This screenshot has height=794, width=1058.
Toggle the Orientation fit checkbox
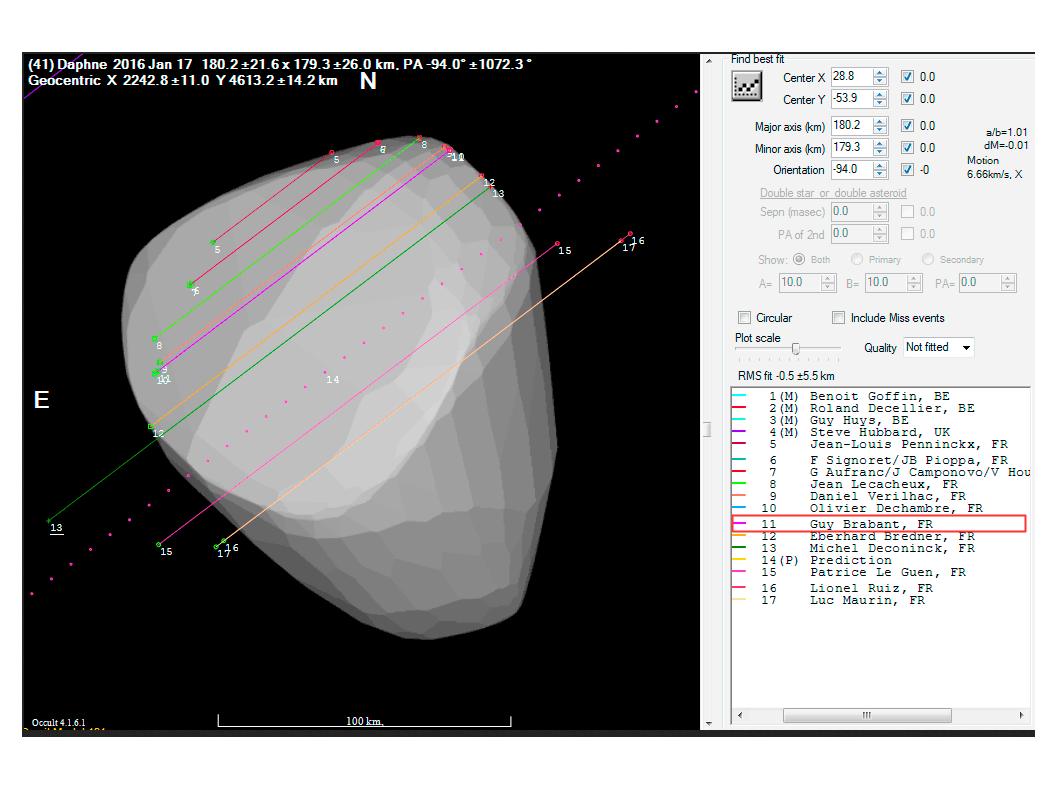(908, 169)
